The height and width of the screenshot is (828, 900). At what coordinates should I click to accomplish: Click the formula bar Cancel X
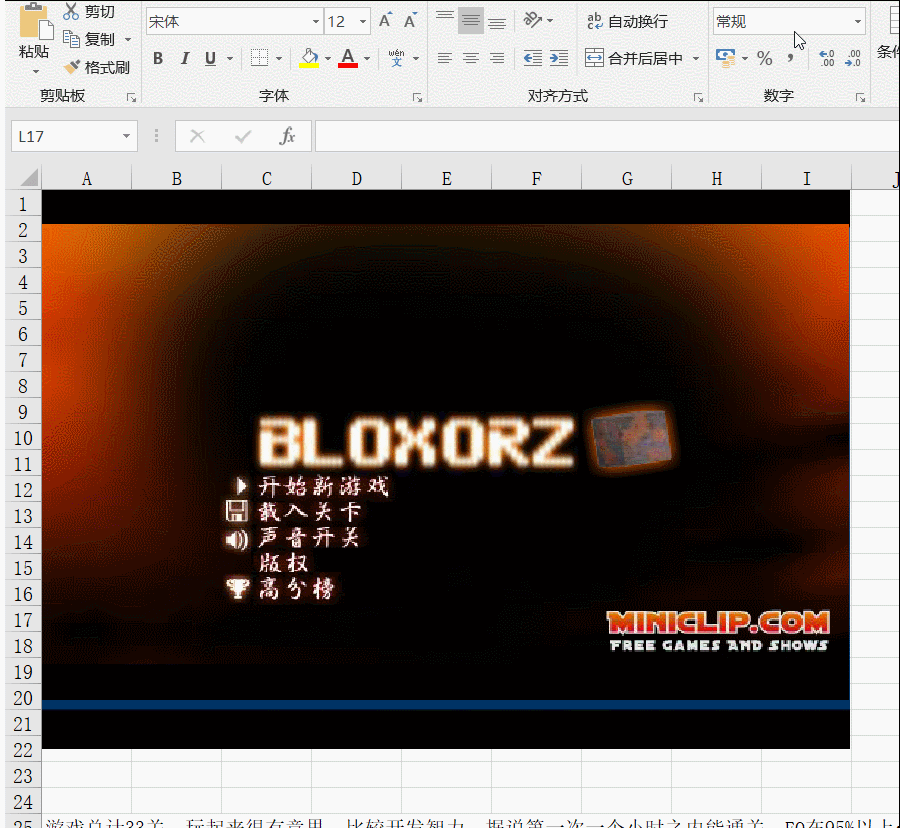tap(197, 136)
